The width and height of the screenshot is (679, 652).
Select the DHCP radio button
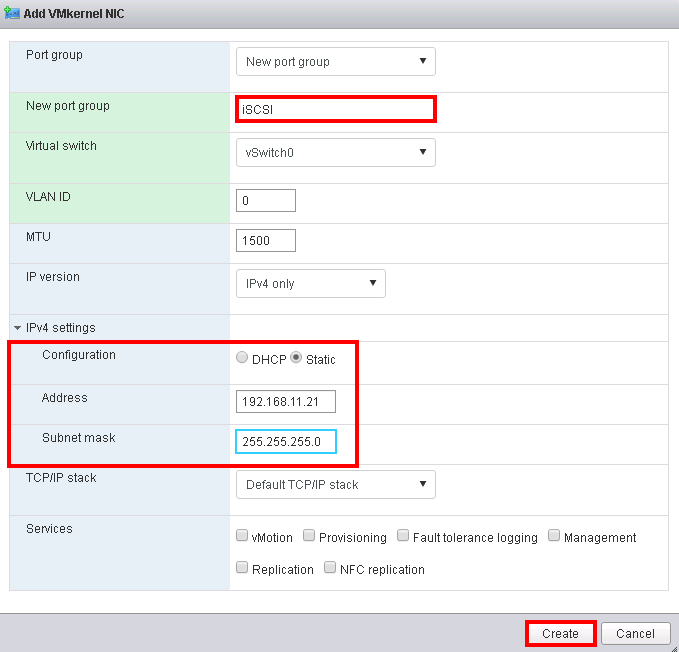click(x=242, y=359)
